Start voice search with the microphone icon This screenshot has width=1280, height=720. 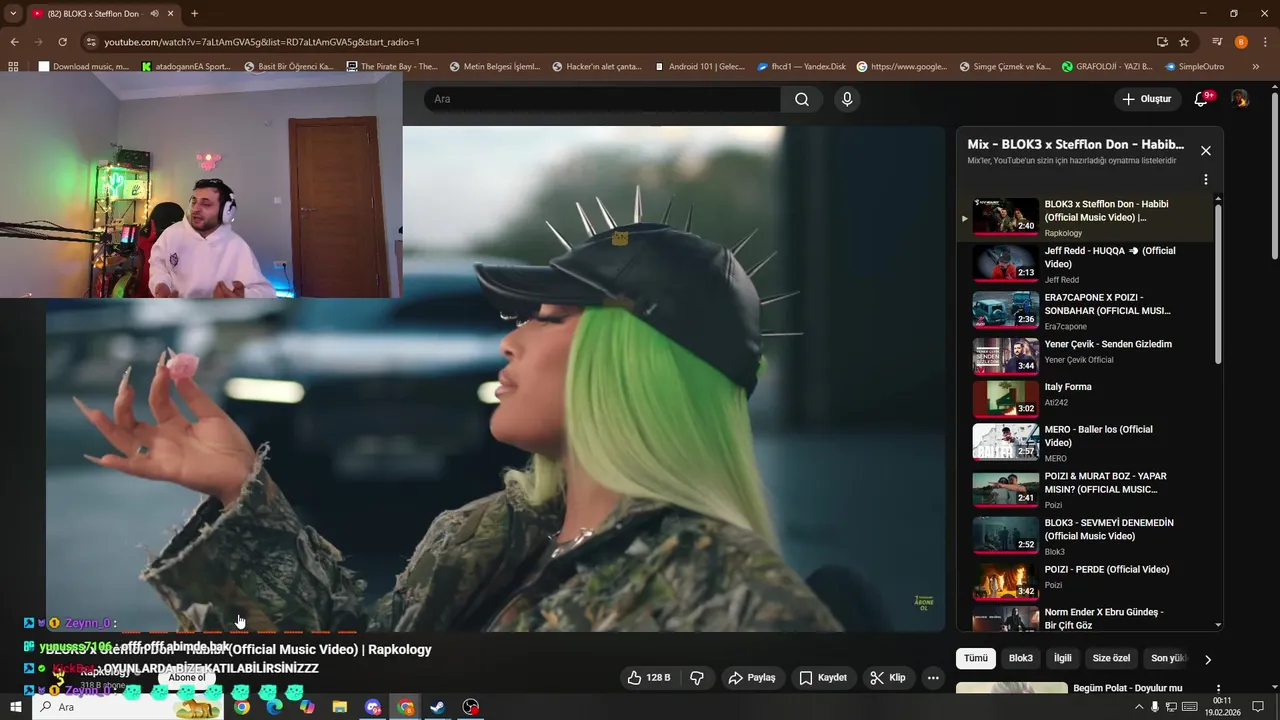coord(847,99)
